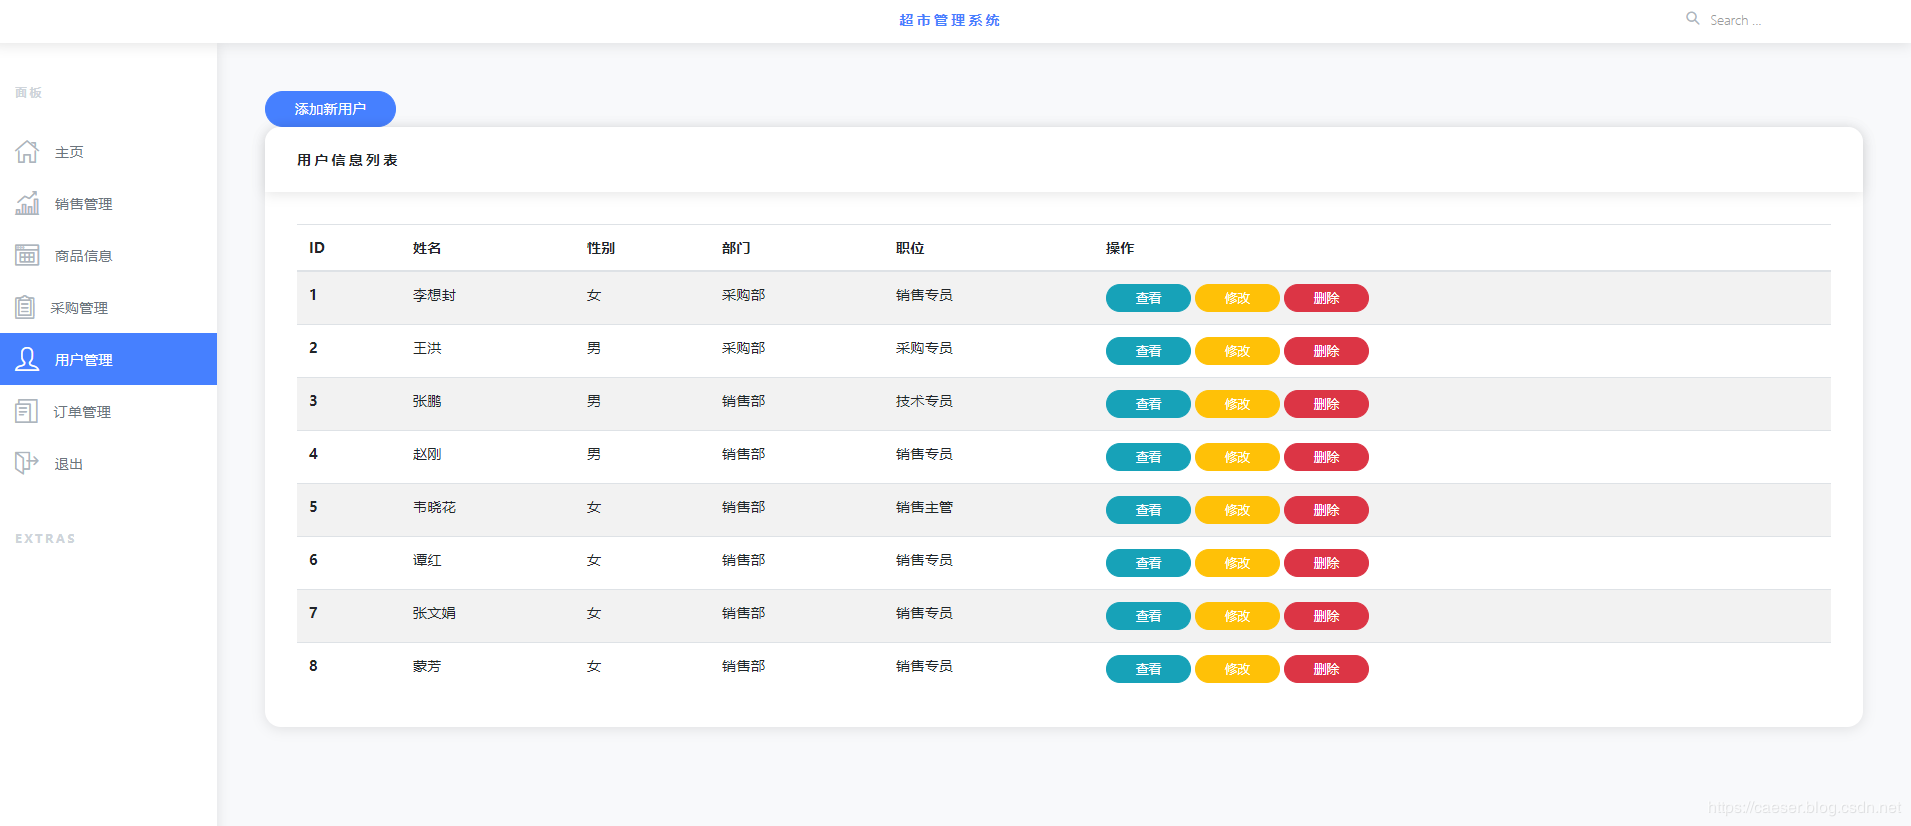The image size is (1911, 826).
Task: Click the name 谭红 in the table
Action: pos(427,560)
